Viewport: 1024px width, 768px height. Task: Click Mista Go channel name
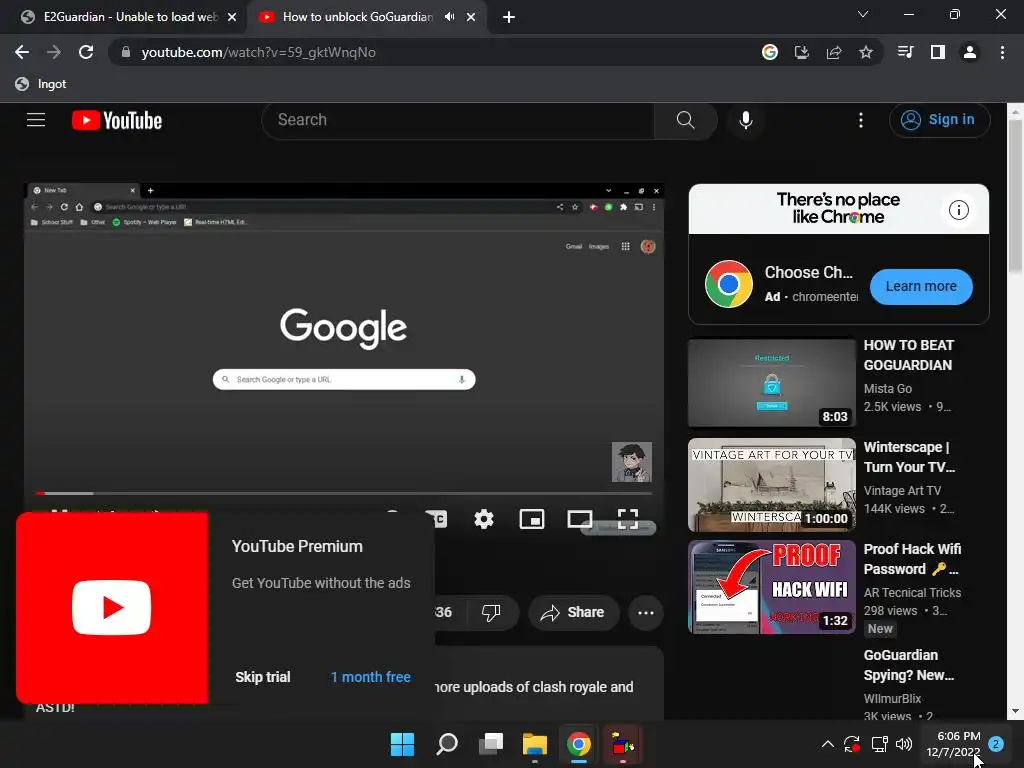pos(888,389)
